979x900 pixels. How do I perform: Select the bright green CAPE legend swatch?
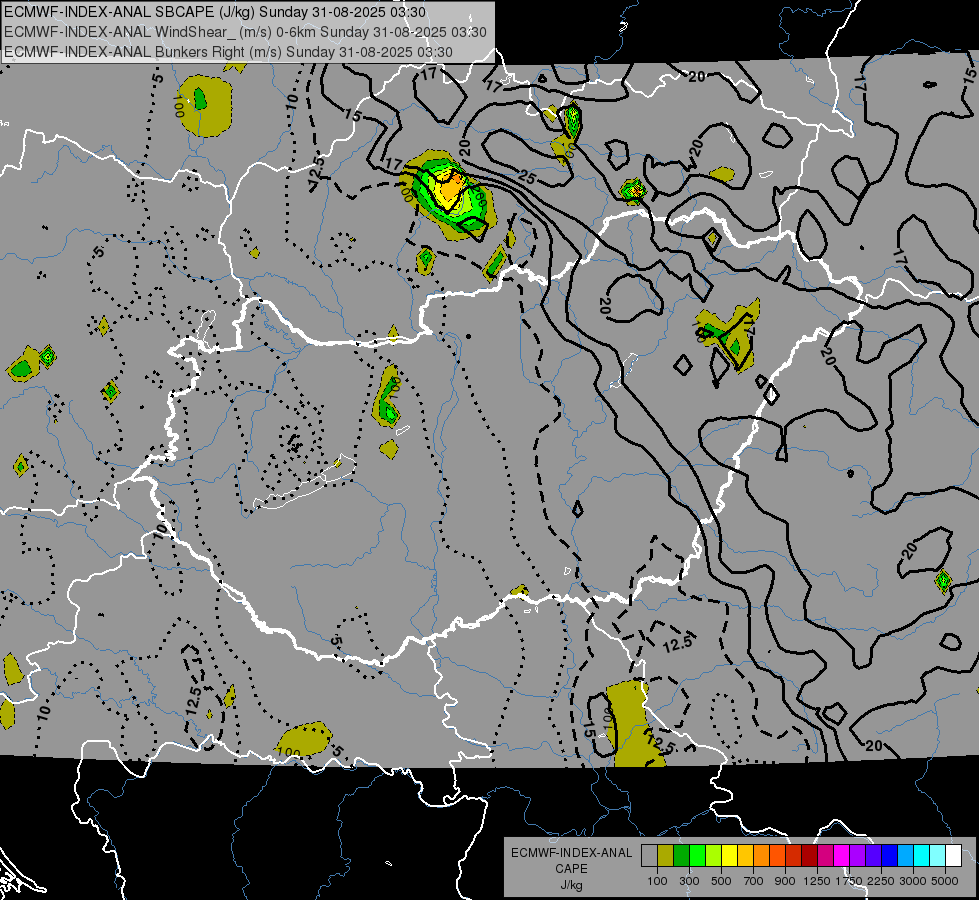pyautogui.click(x=697, y=855)
